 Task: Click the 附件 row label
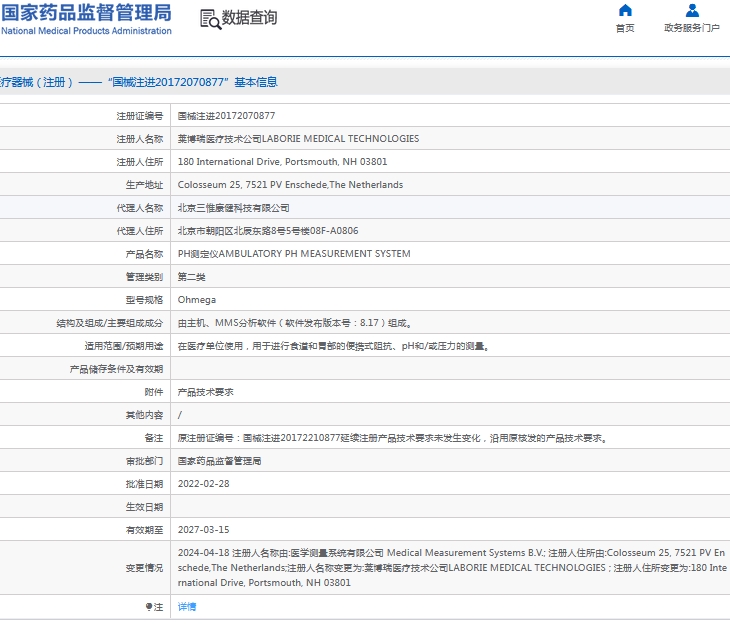tap(154, 392)
